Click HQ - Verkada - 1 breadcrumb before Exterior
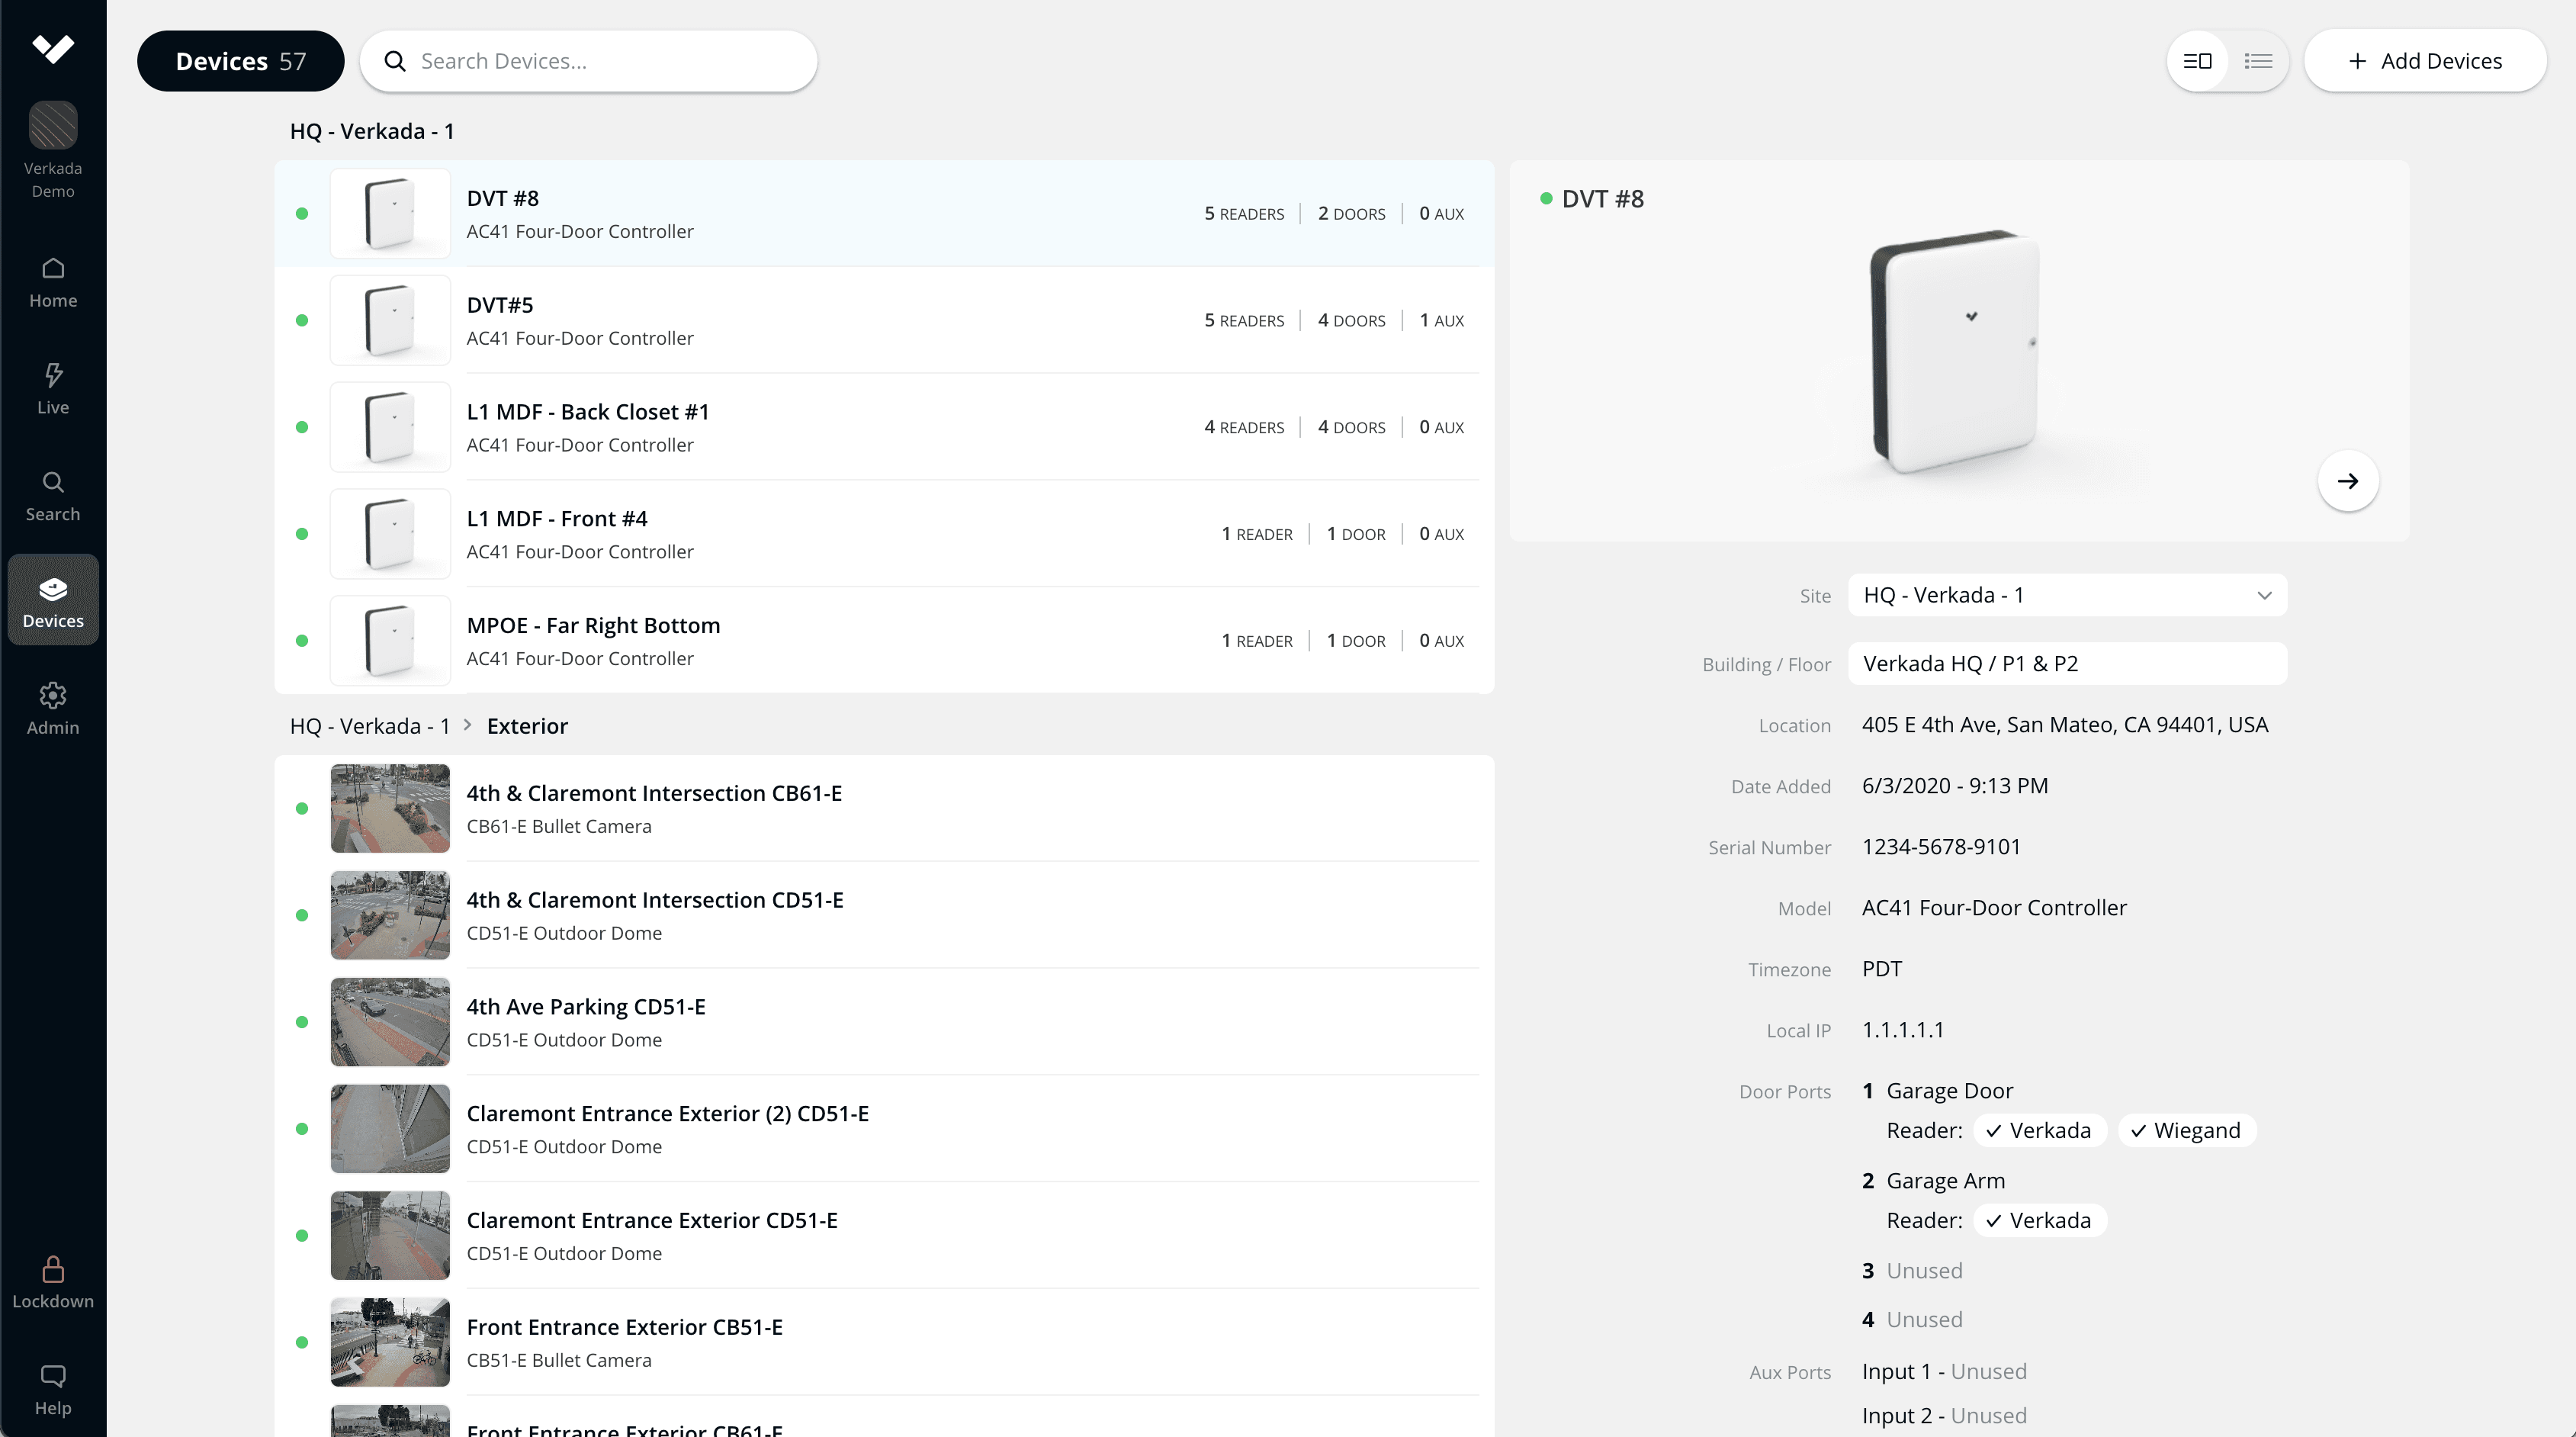Viewport: 2576px width, 1437px height. coord(370,726)
